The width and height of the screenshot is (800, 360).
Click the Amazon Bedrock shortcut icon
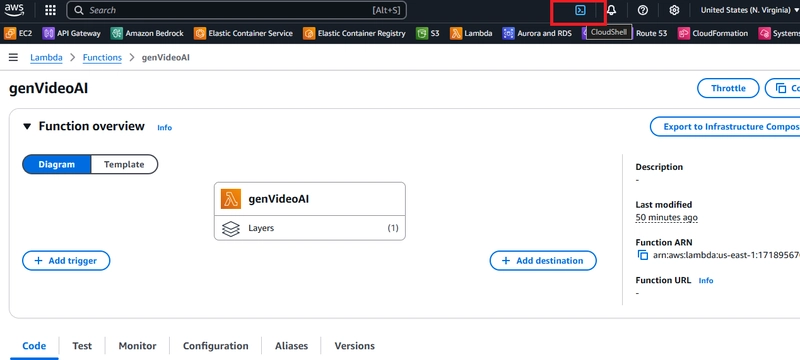(117, 33)
